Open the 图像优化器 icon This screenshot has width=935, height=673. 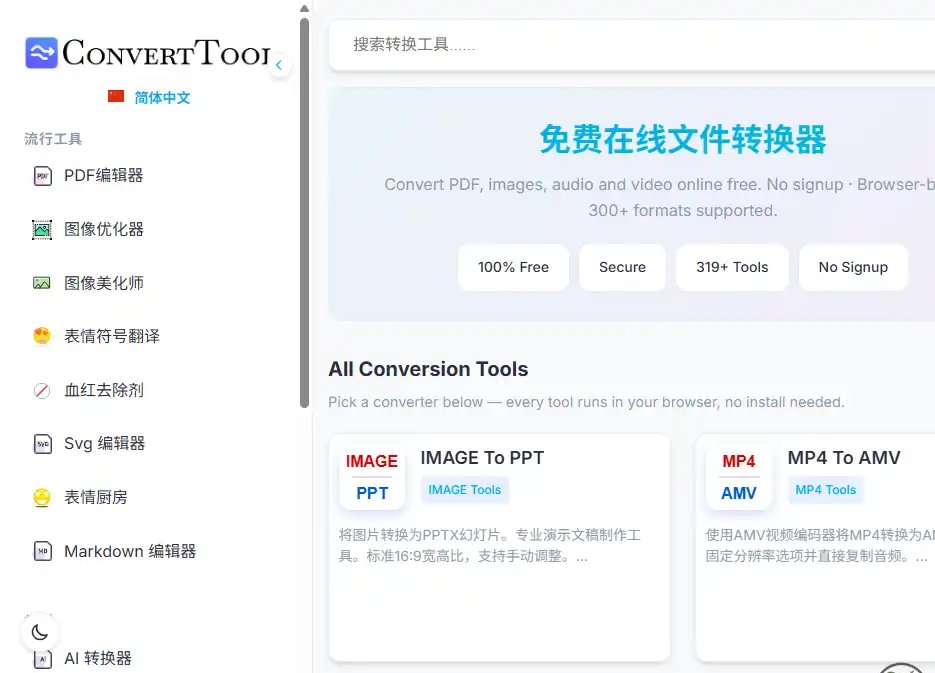point(42,229)
